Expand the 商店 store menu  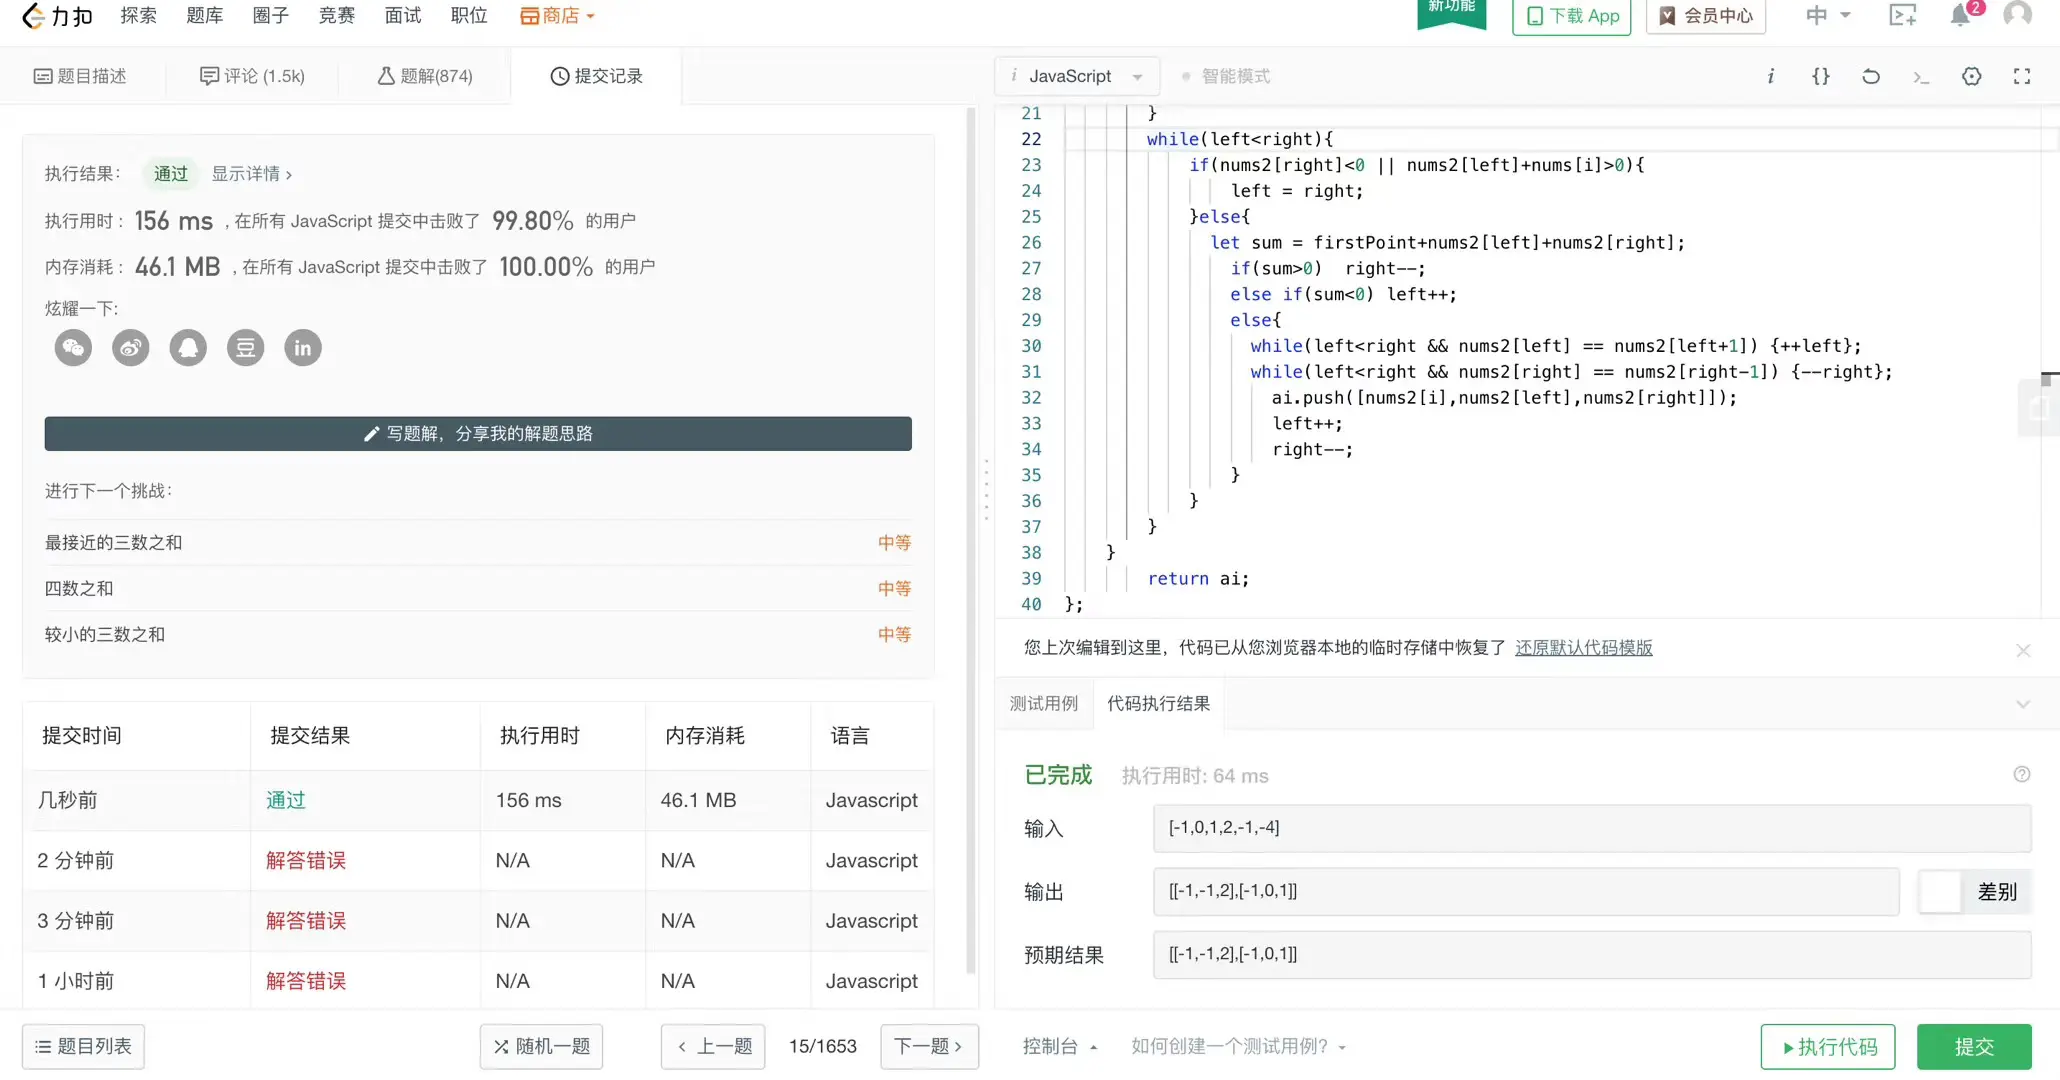[x=558, y=16]
